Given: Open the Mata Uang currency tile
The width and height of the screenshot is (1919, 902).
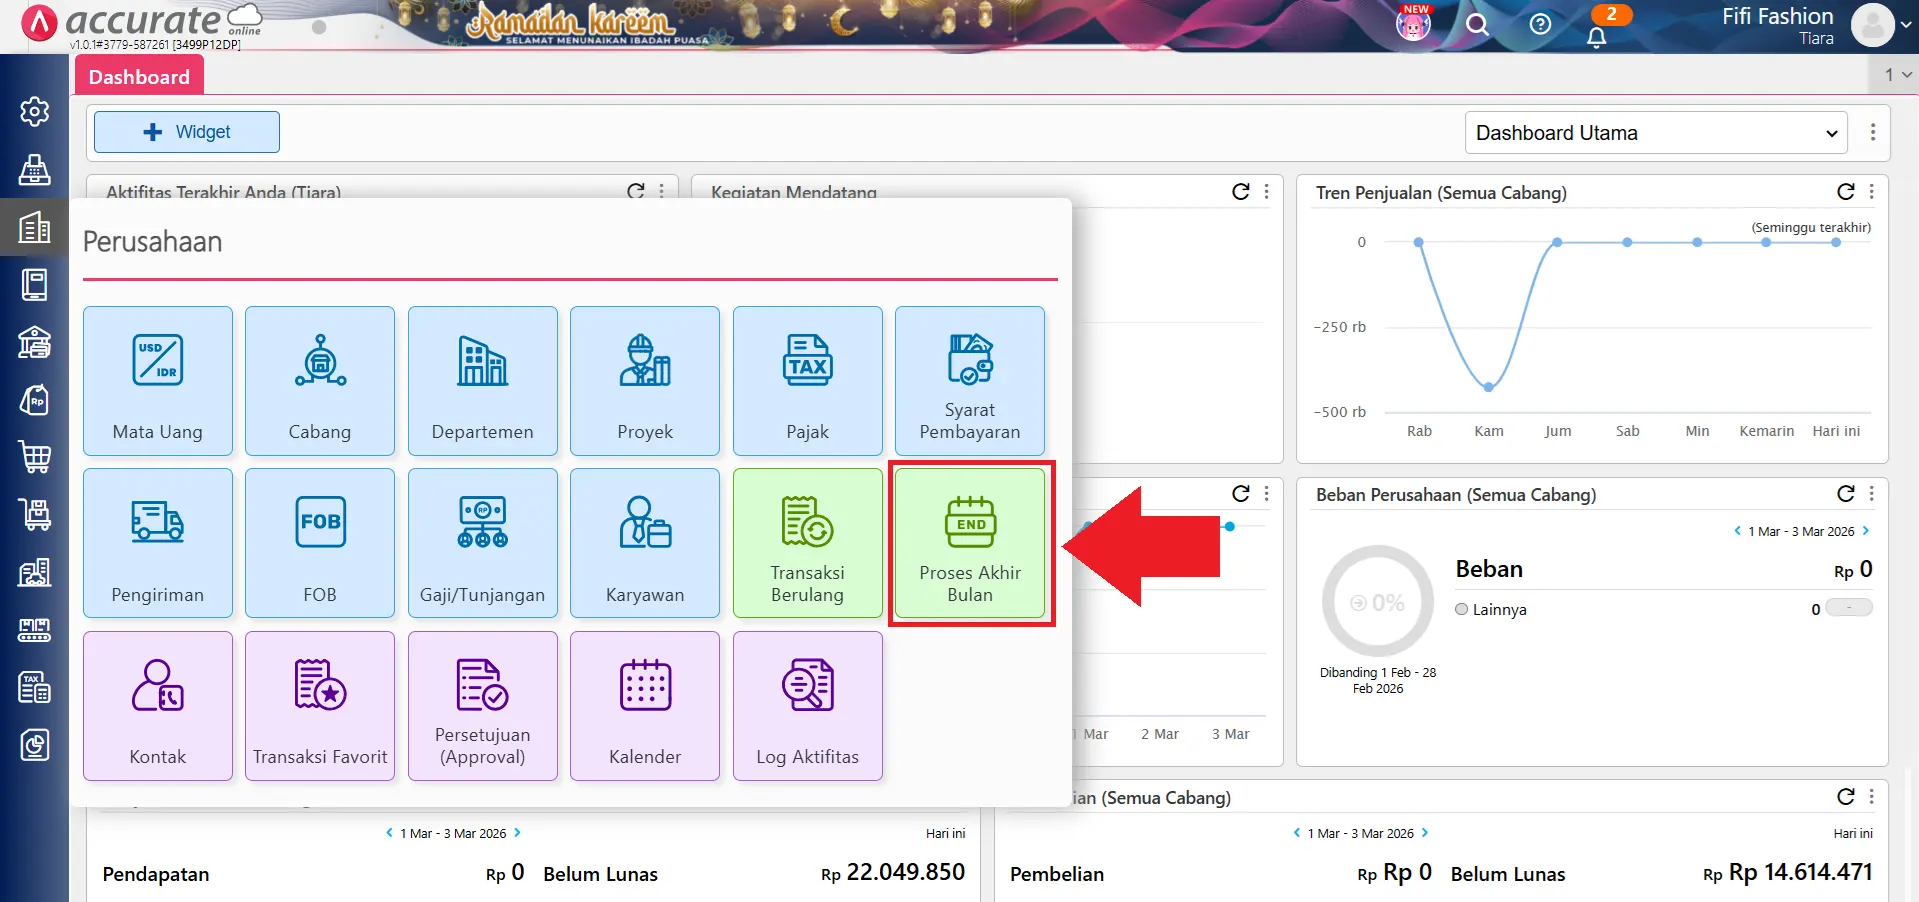Looking at the screenshot, I should point(158,381).
